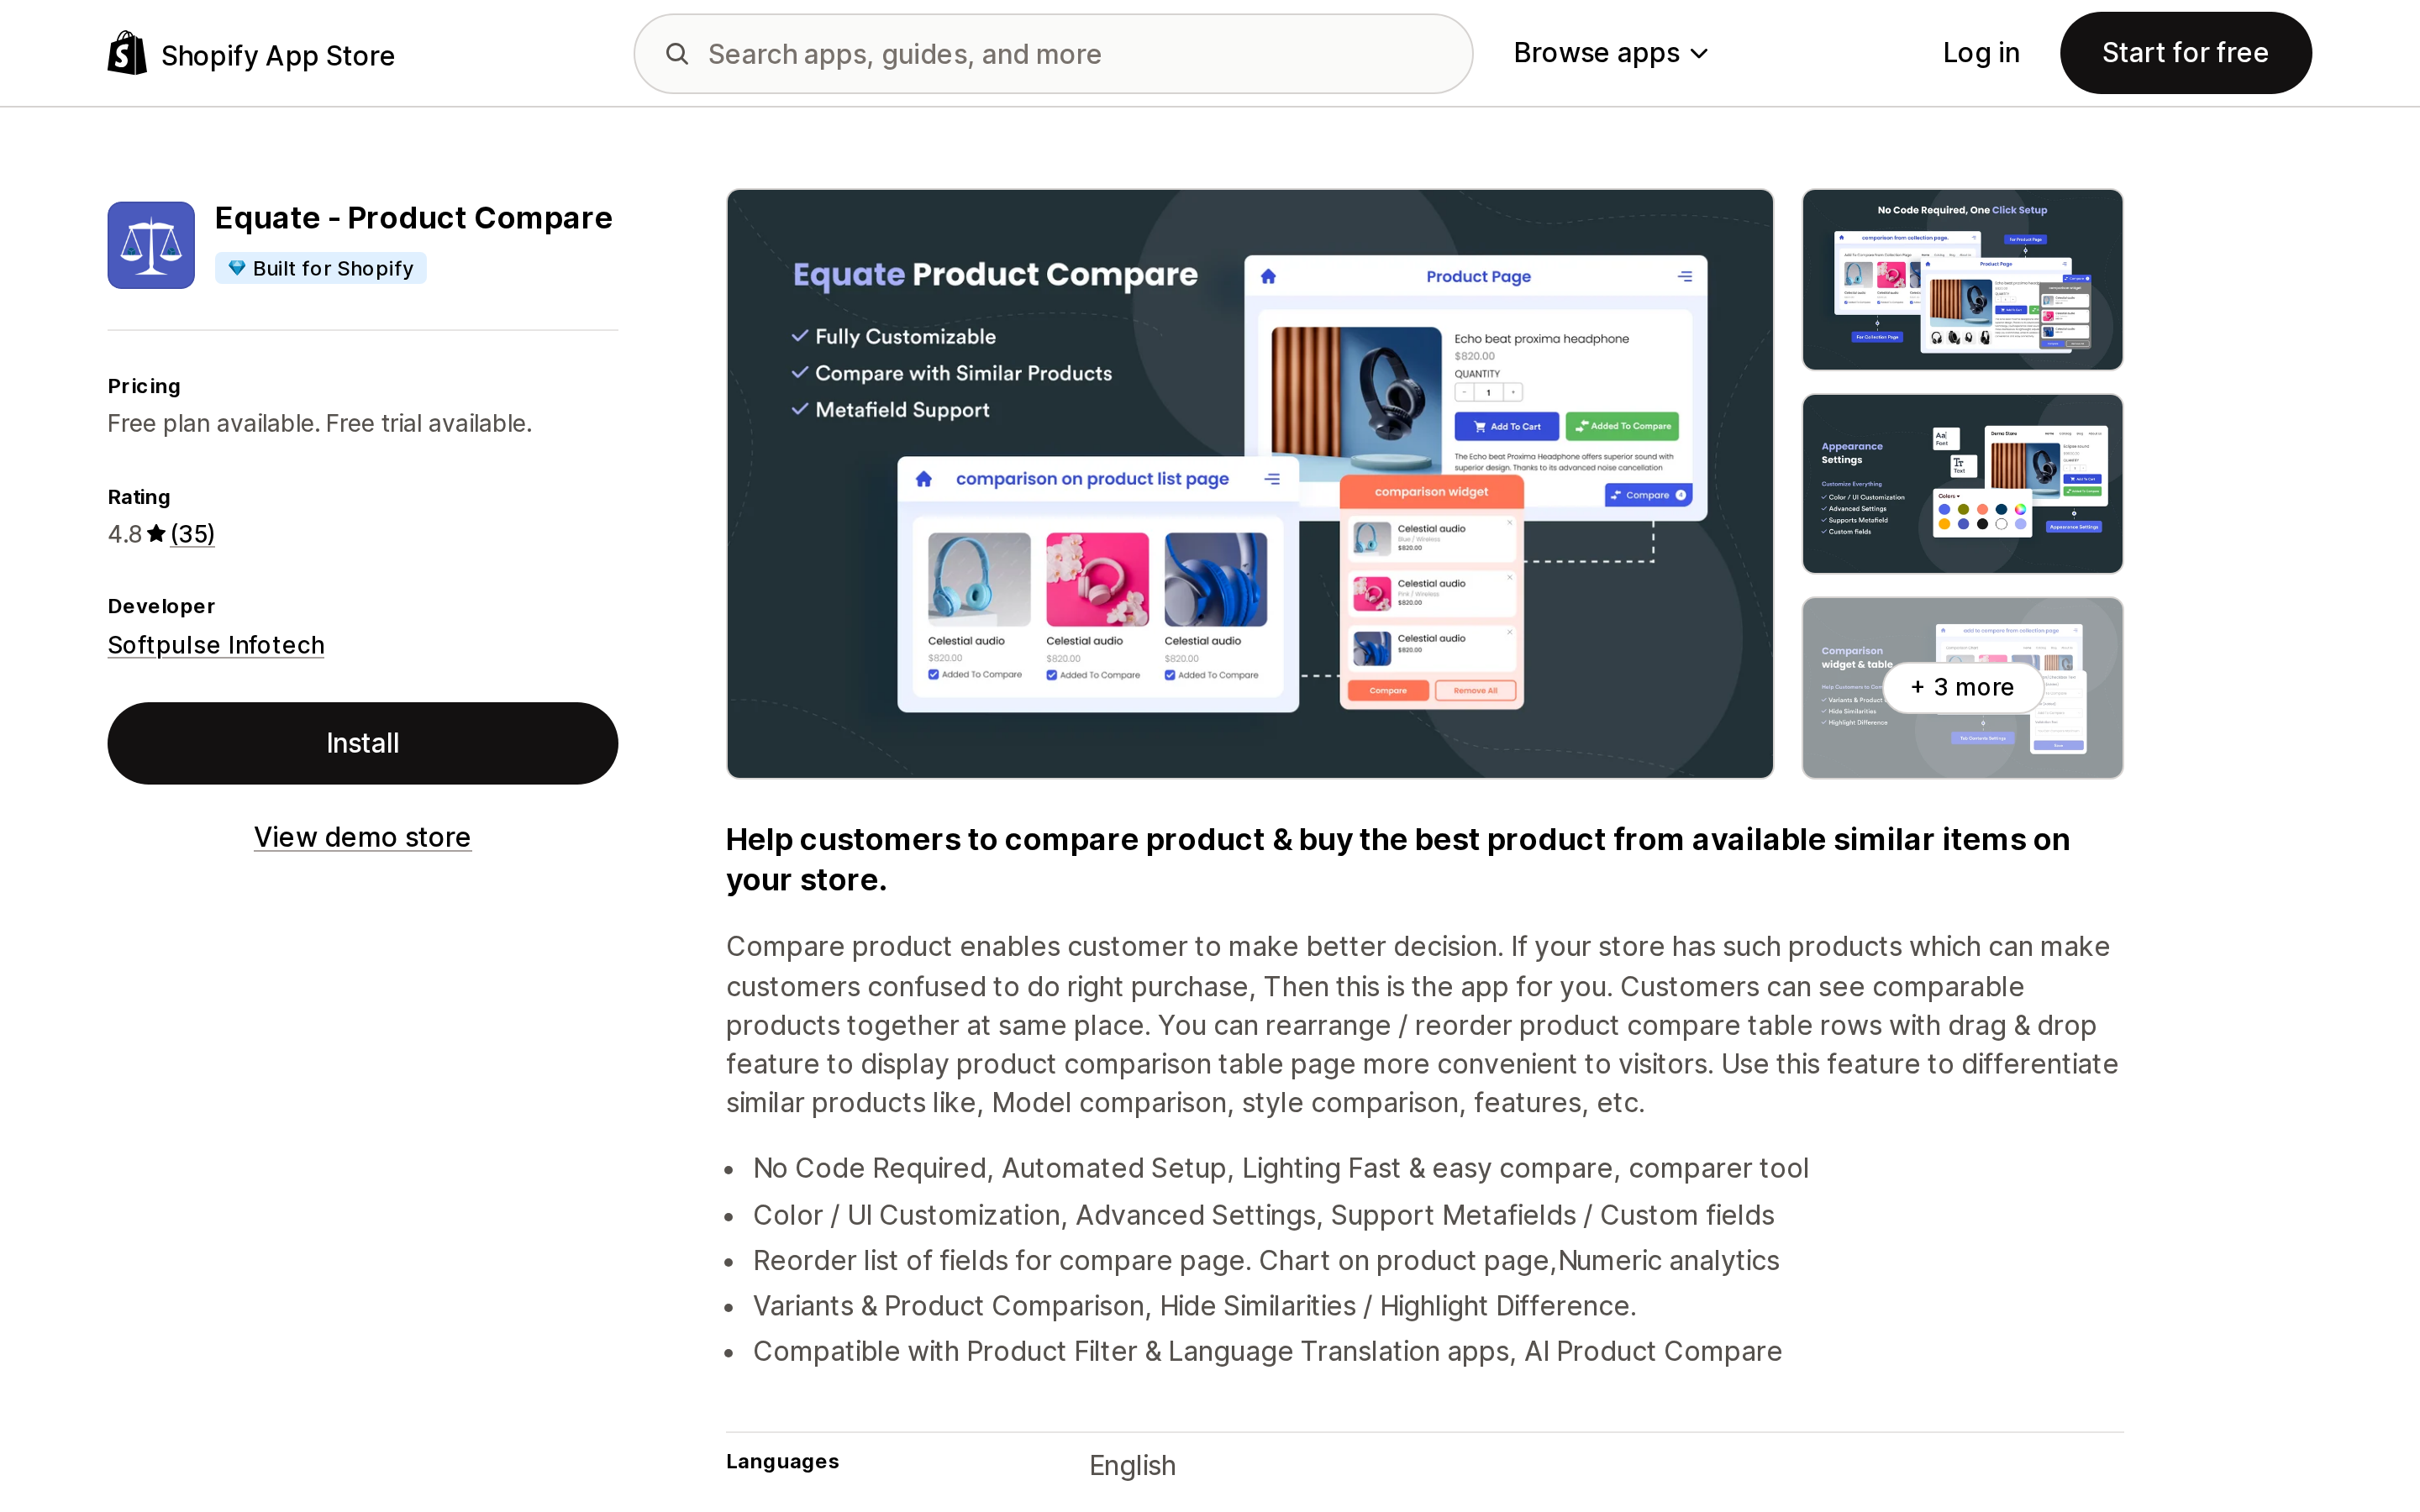Focus the Search apps, guides, and more field
This screenshot has height=1512, width=2420.
(x=1053, y=54)
